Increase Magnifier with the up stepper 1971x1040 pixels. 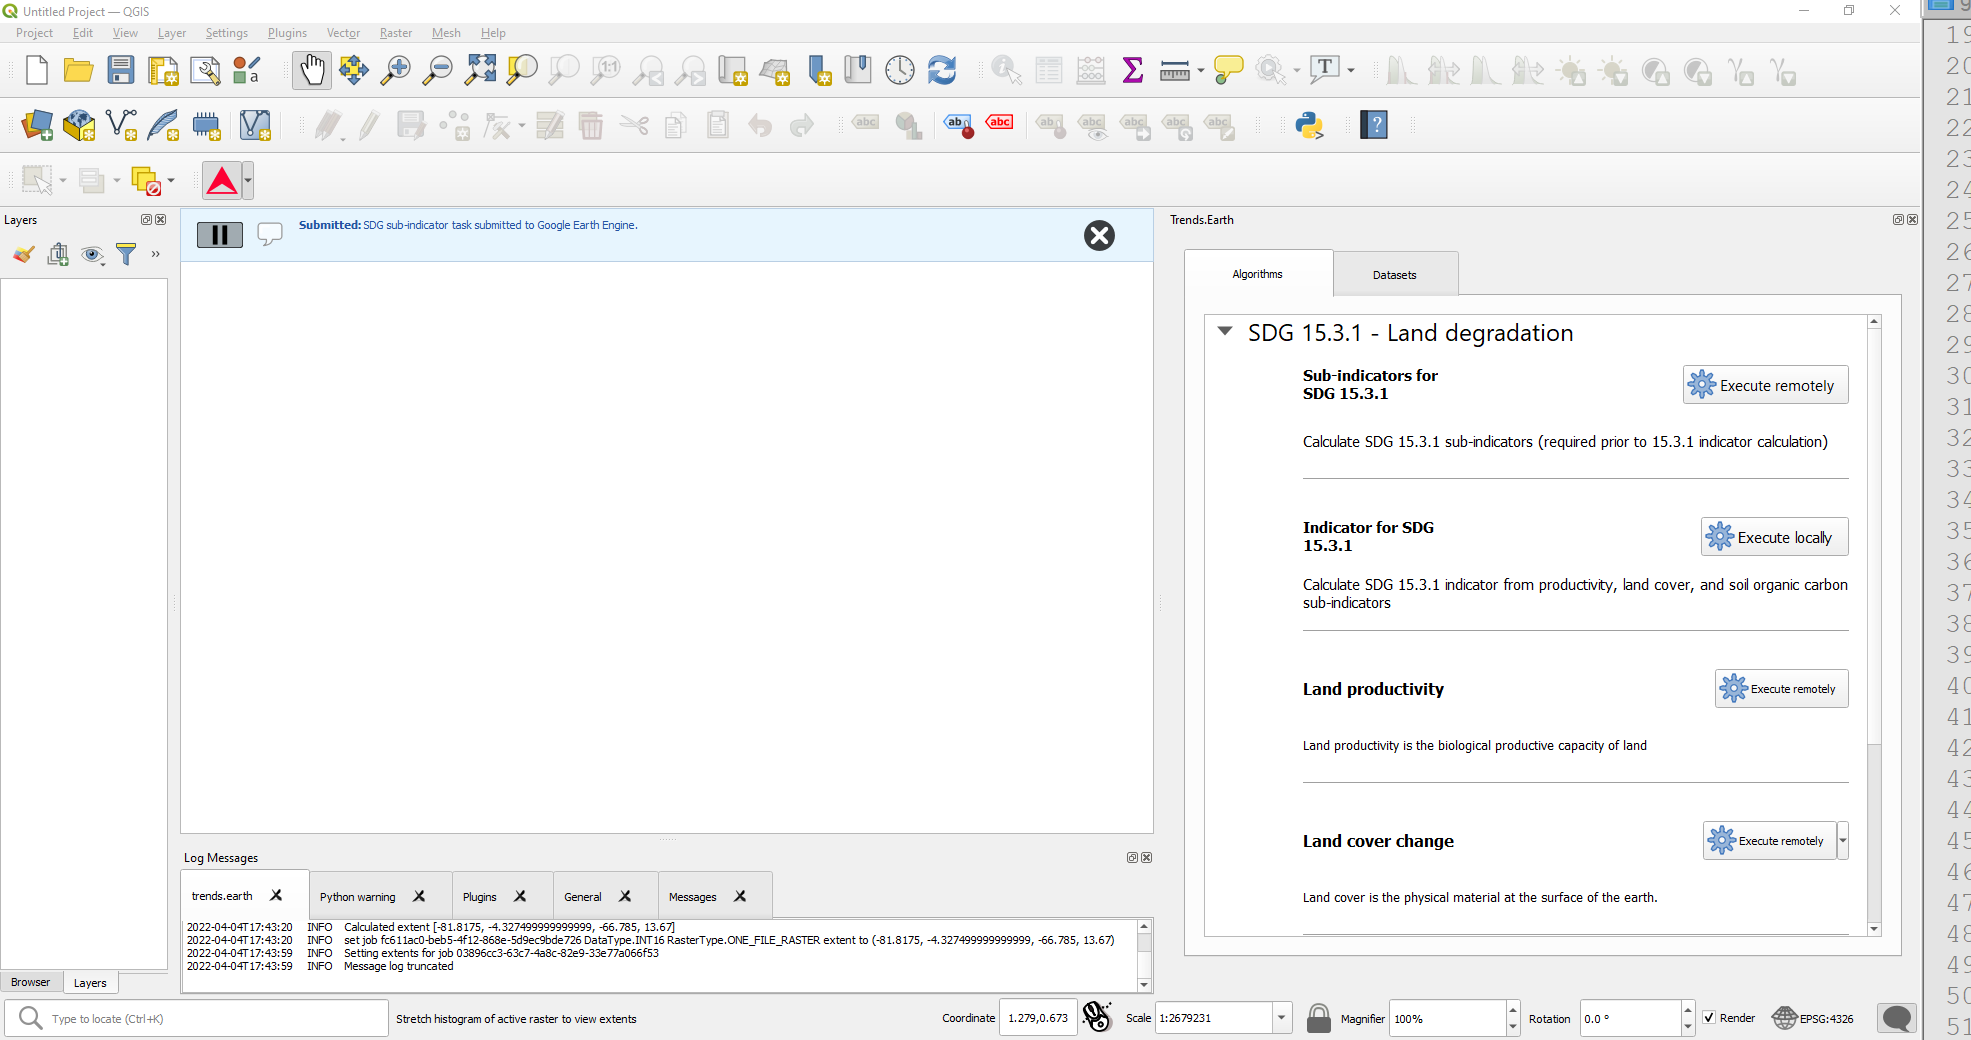(1513, 1010)
